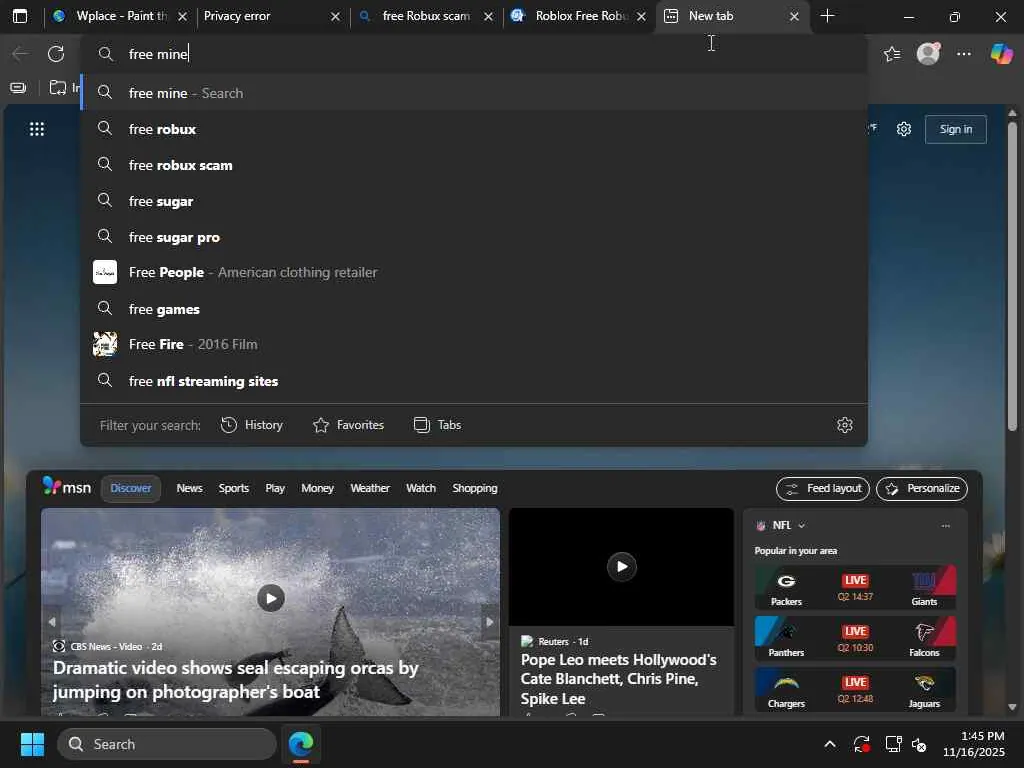Click the leftmost favorites bar icon
1024x768 pixels.
[x=18, y=88]
